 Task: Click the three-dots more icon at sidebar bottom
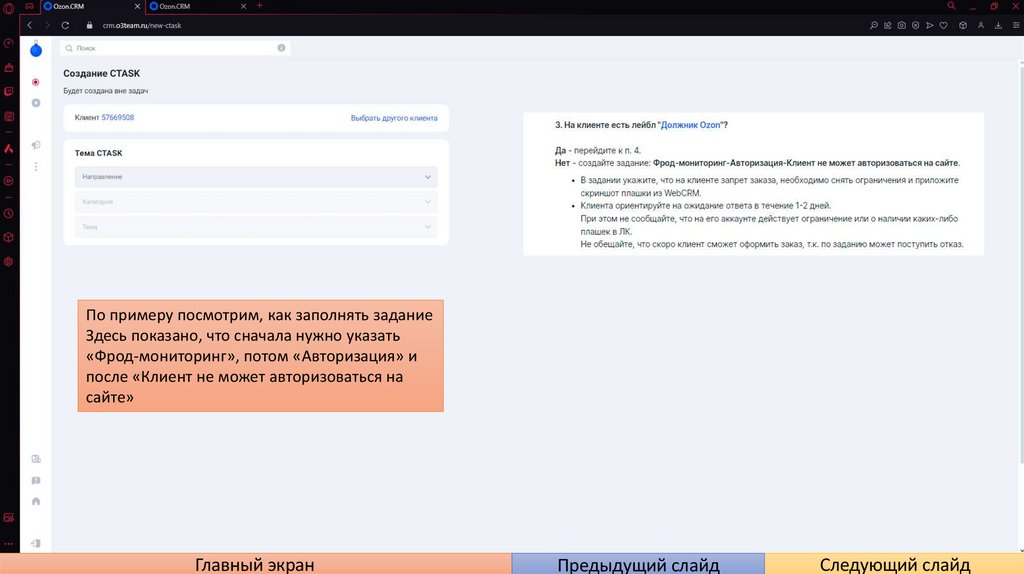[8, 543]
